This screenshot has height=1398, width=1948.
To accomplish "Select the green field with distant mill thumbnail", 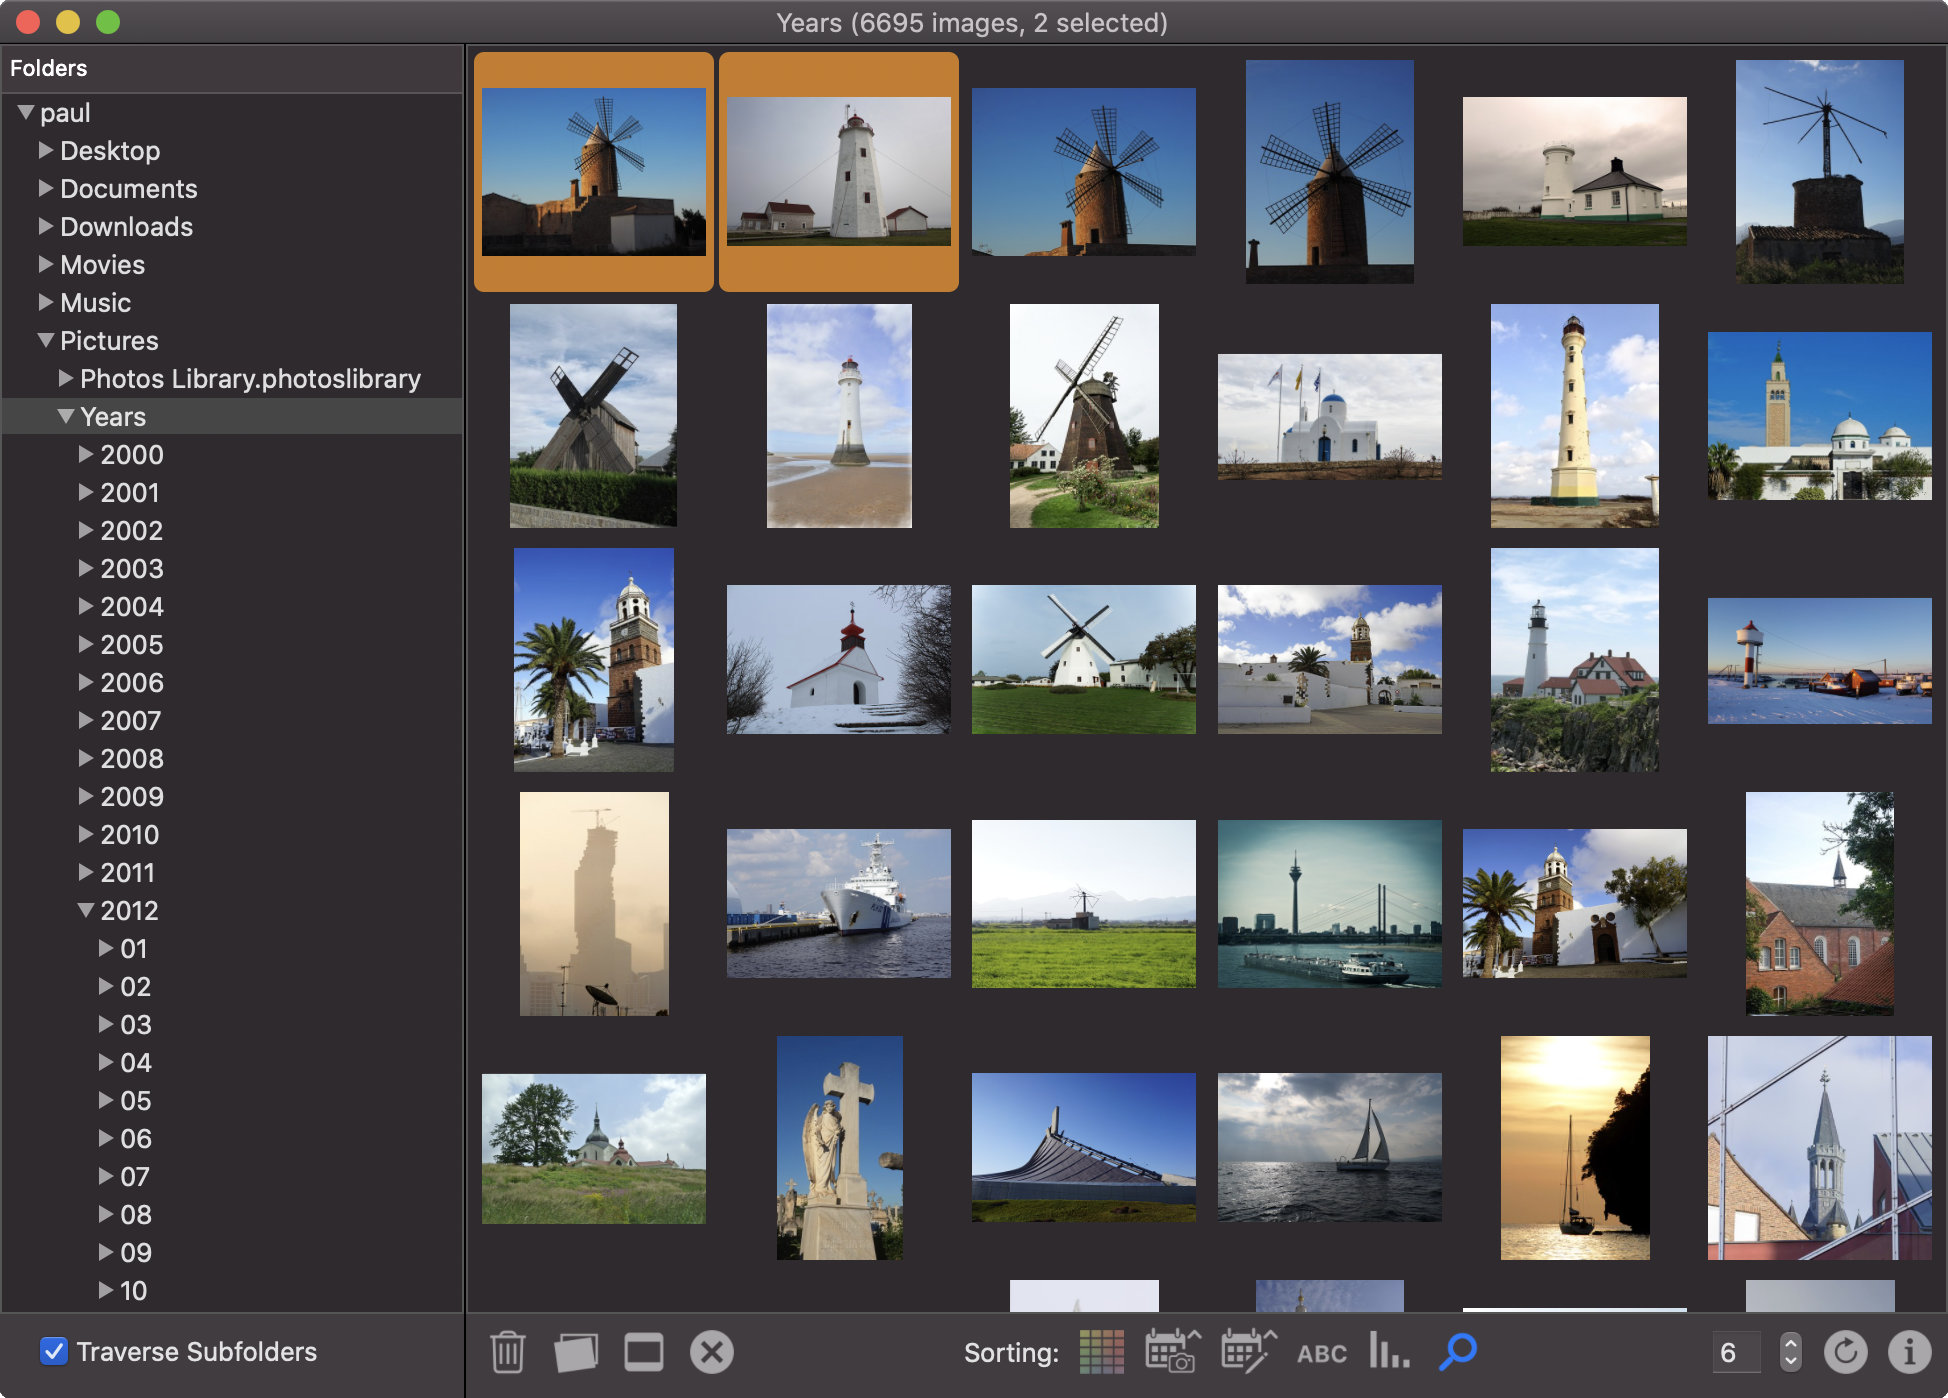I will click(1084, 903).
